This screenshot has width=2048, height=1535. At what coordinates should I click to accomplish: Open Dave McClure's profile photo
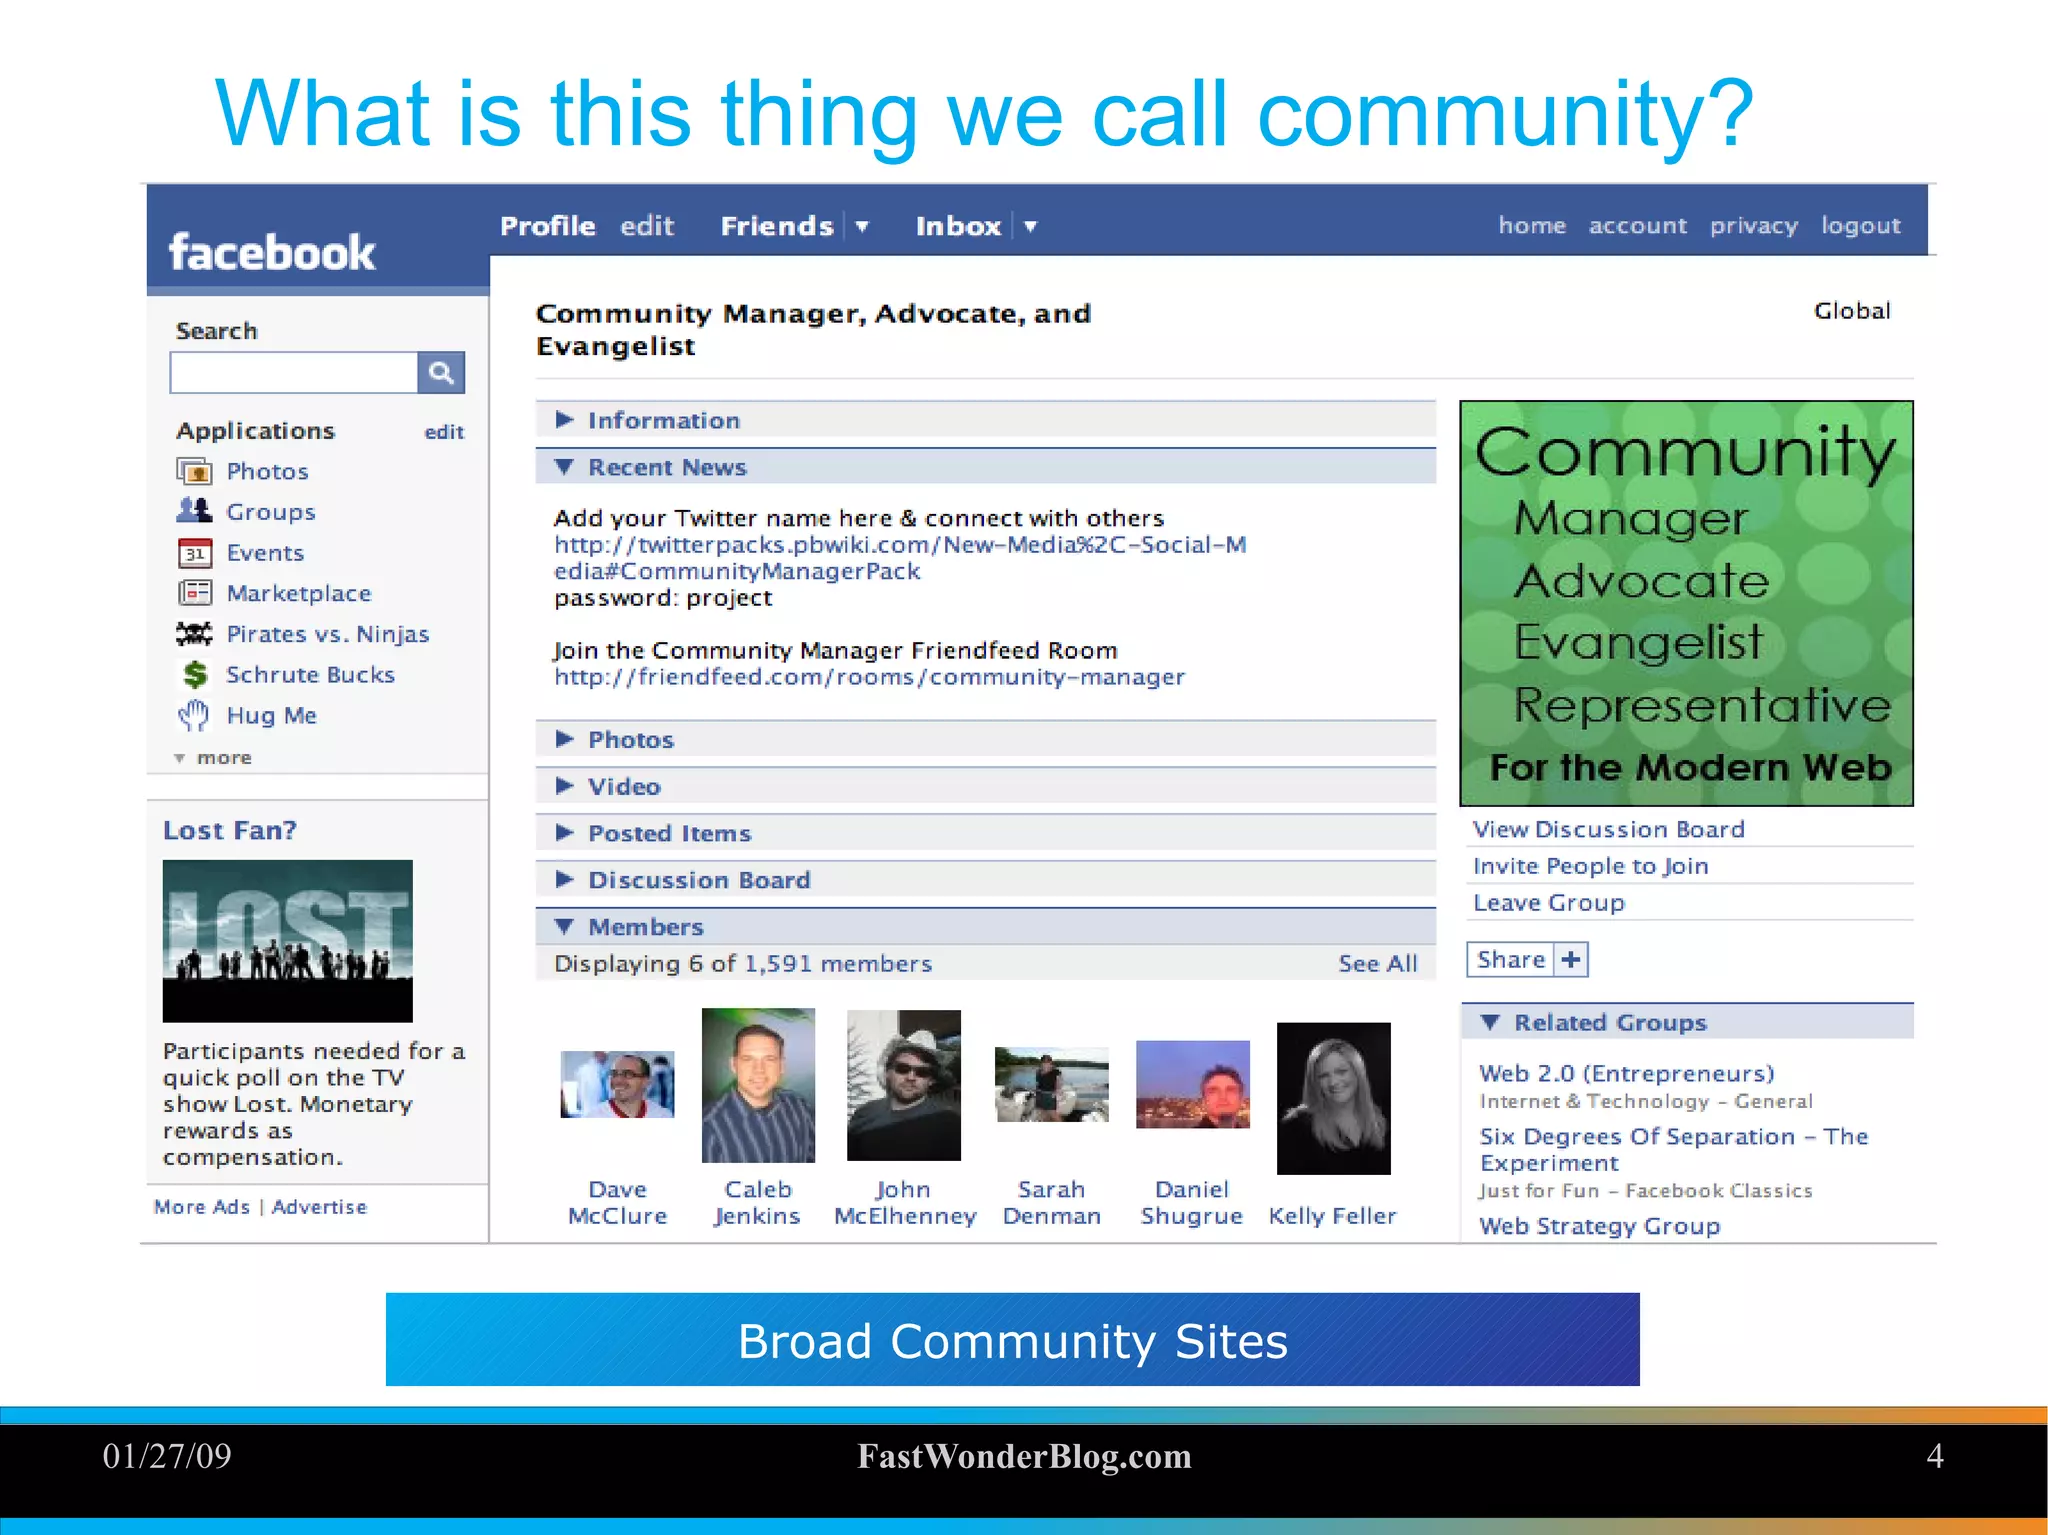pyautogui.click(x=617, y=1084)
